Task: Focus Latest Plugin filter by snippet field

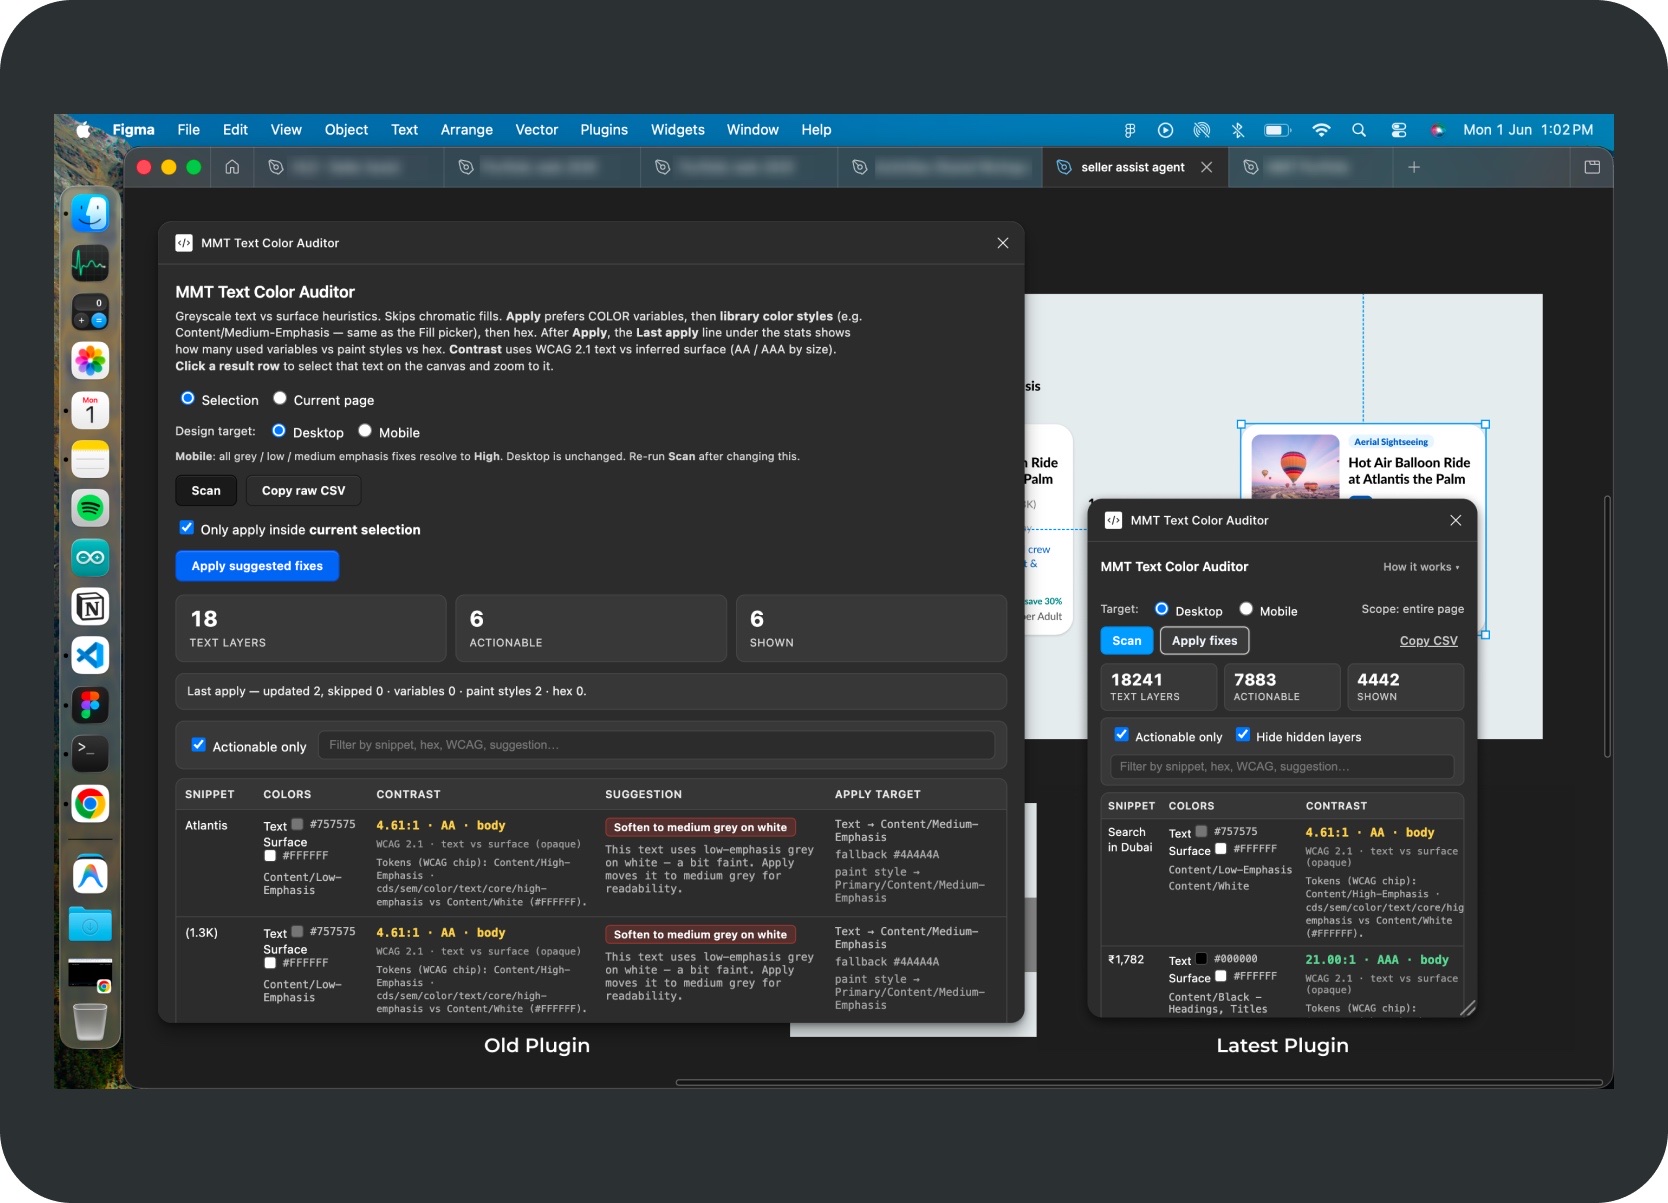Action: point(1282,767)
